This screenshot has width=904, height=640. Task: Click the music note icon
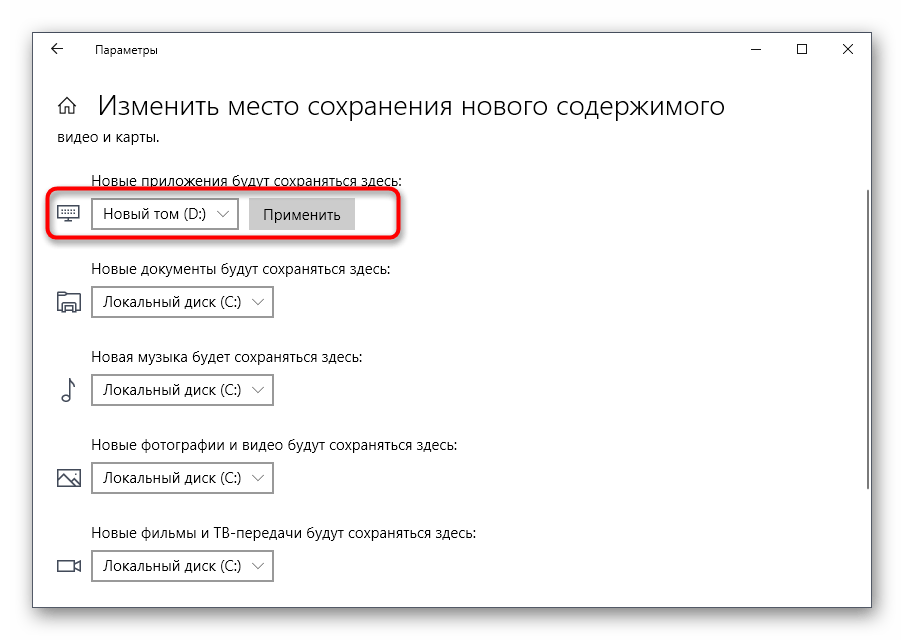[x=68, y=390]
